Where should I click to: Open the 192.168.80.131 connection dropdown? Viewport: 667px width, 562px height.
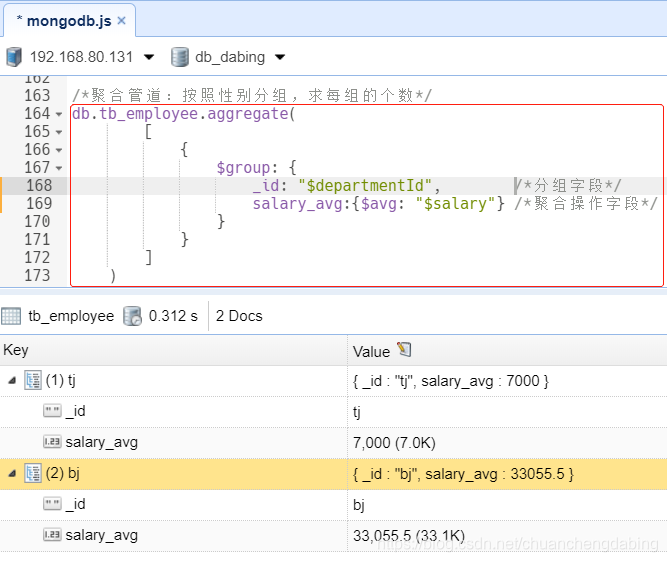(149, 57)
